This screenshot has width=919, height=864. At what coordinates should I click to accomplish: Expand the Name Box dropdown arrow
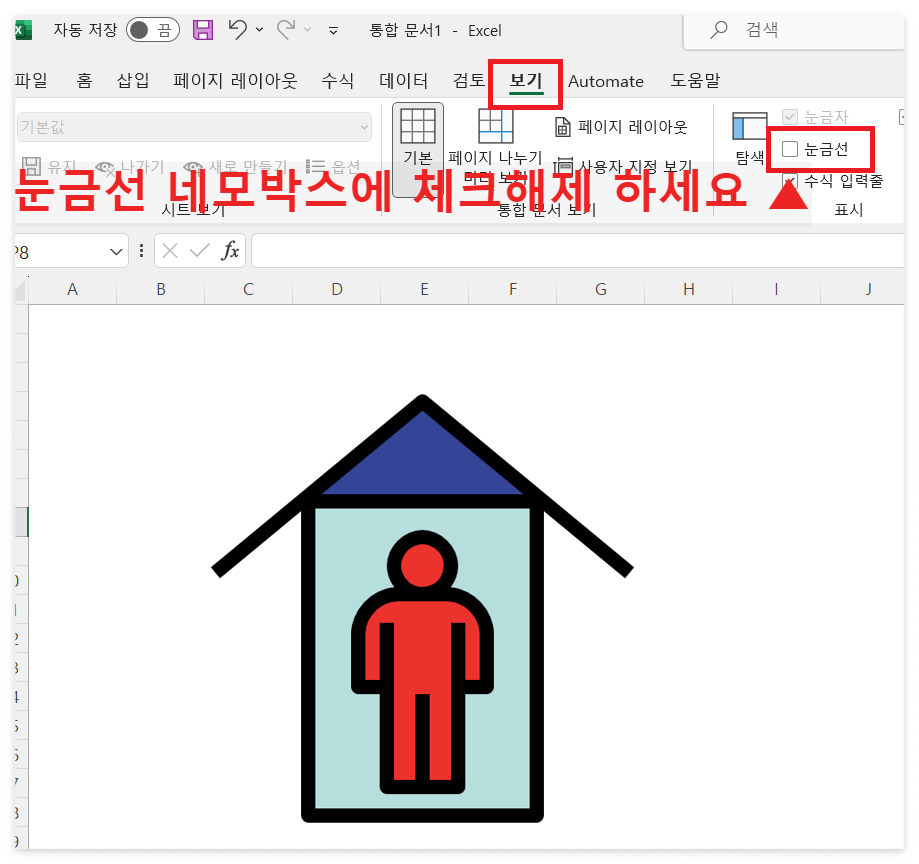tap(116, 252)
